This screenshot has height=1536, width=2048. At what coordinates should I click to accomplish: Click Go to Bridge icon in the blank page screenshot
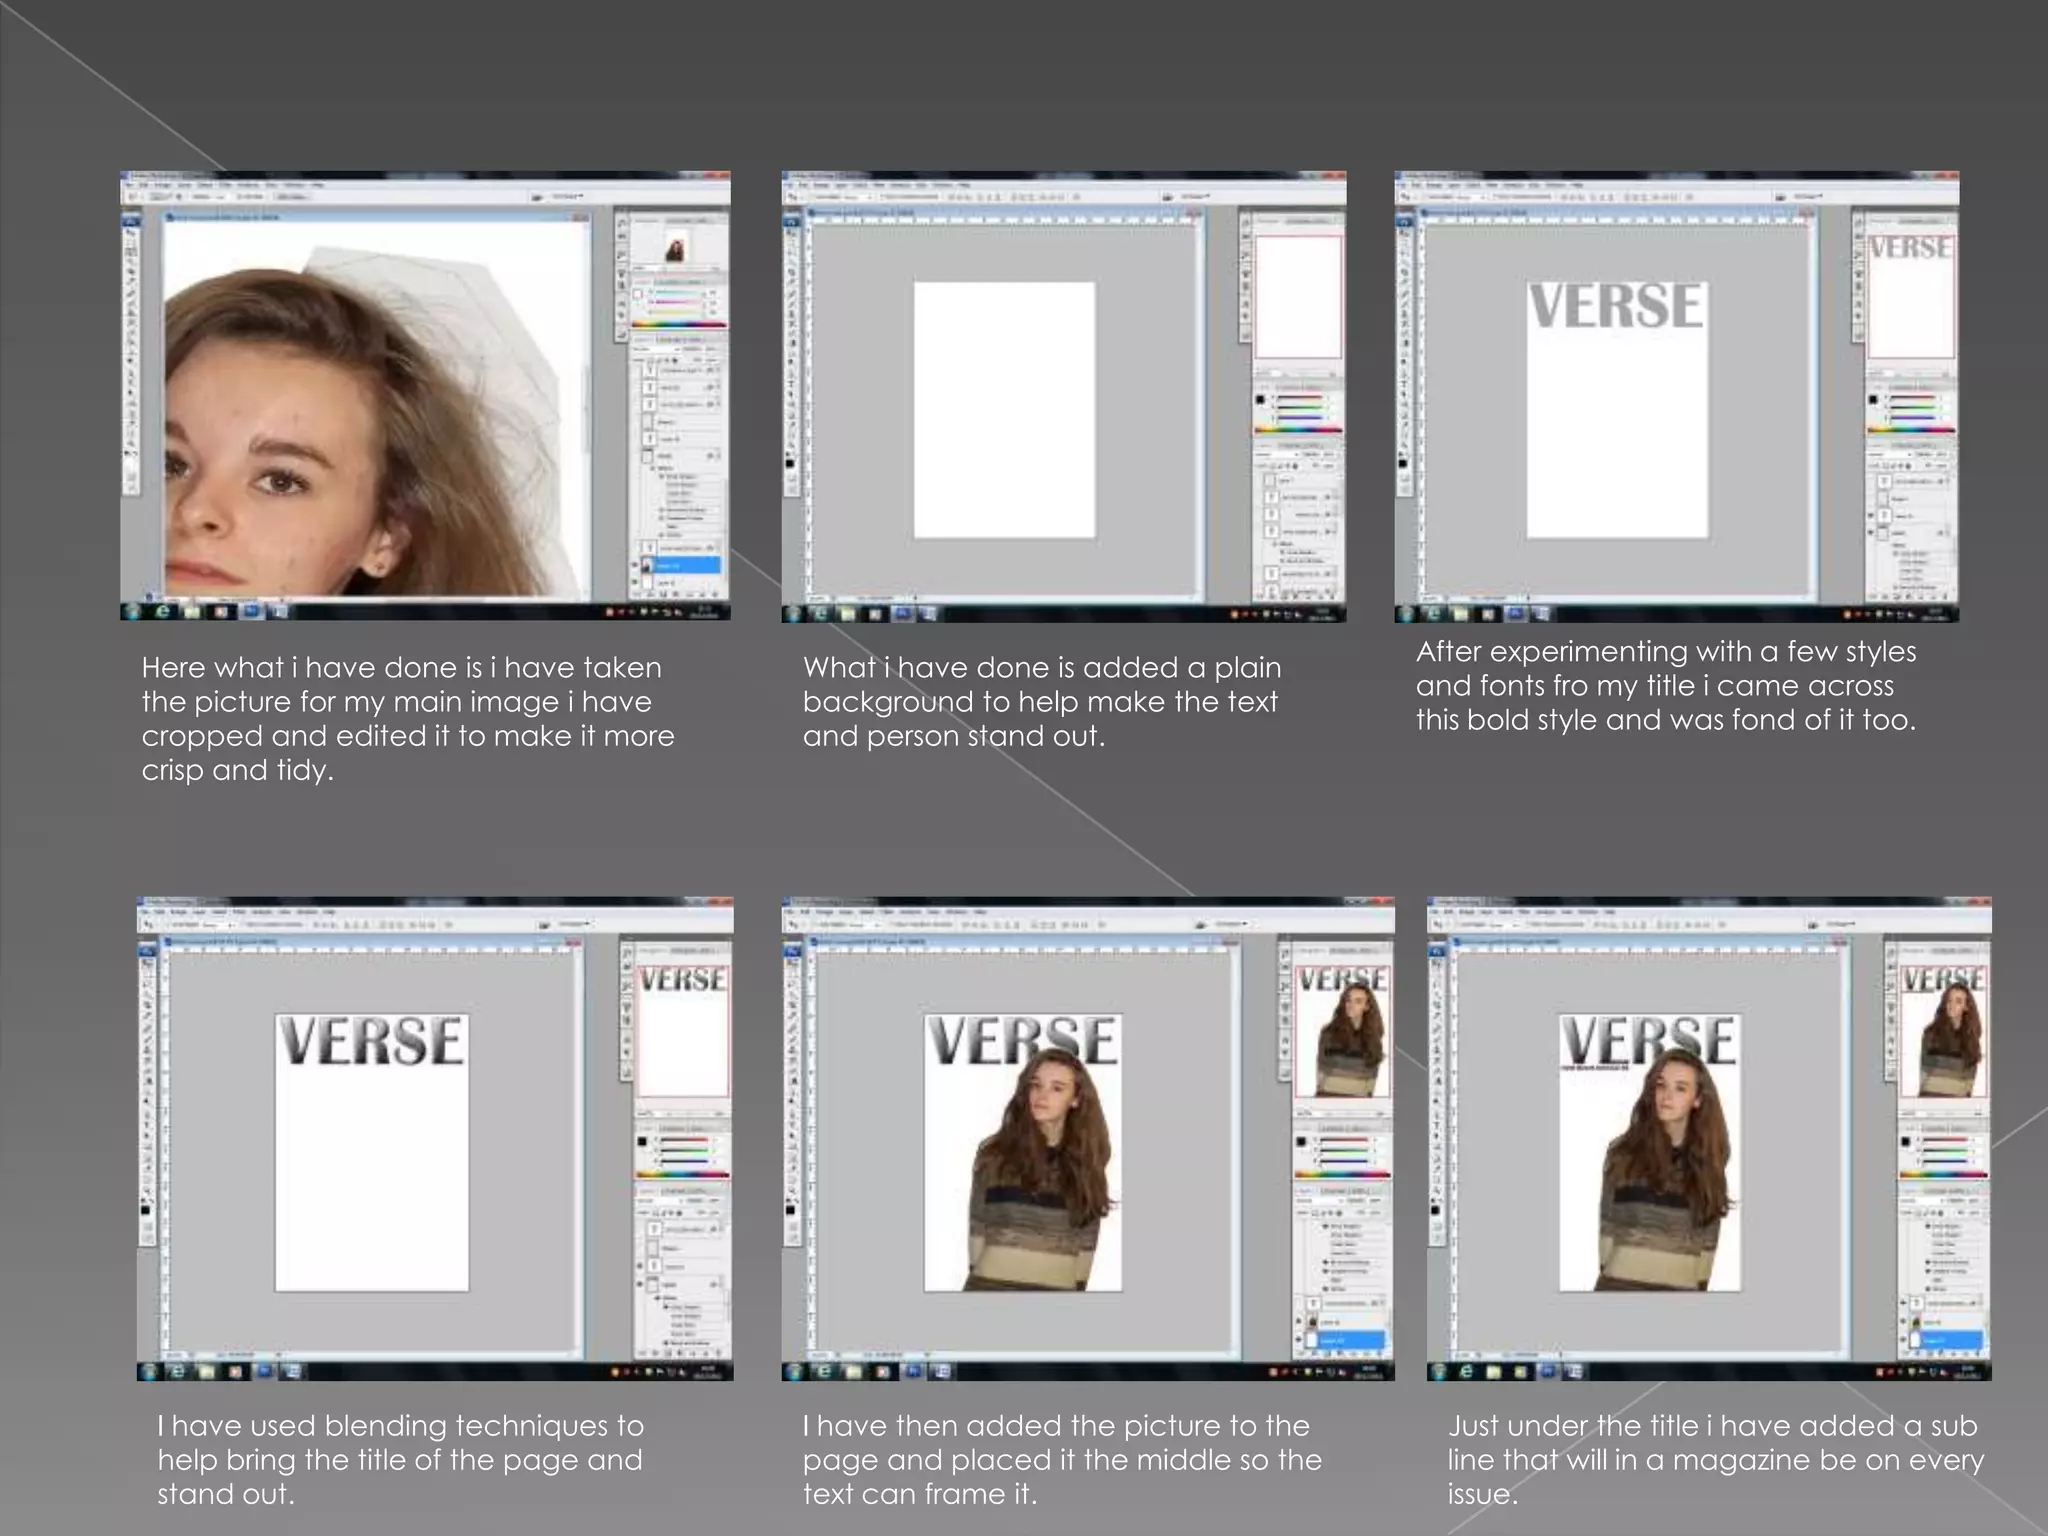click(1168, 197)
